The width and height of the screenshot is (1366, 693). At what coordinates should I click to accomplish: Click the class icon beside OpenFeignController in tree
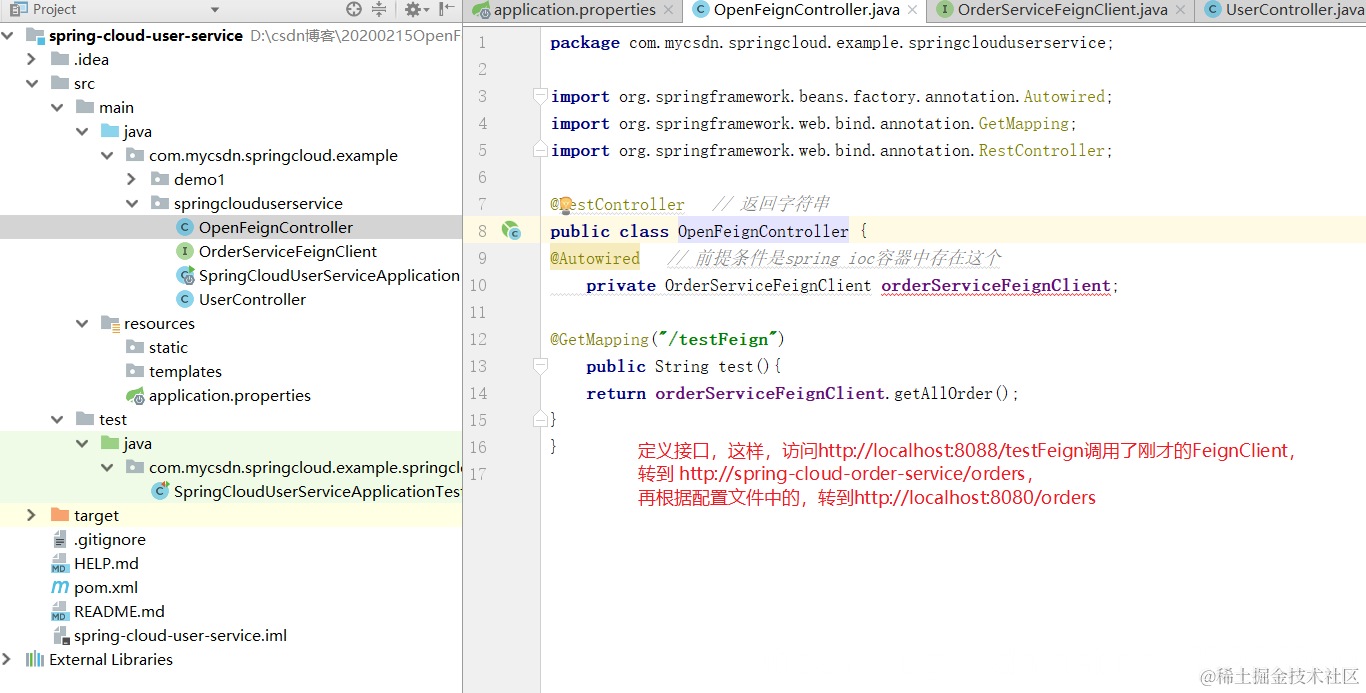[185, 228]
